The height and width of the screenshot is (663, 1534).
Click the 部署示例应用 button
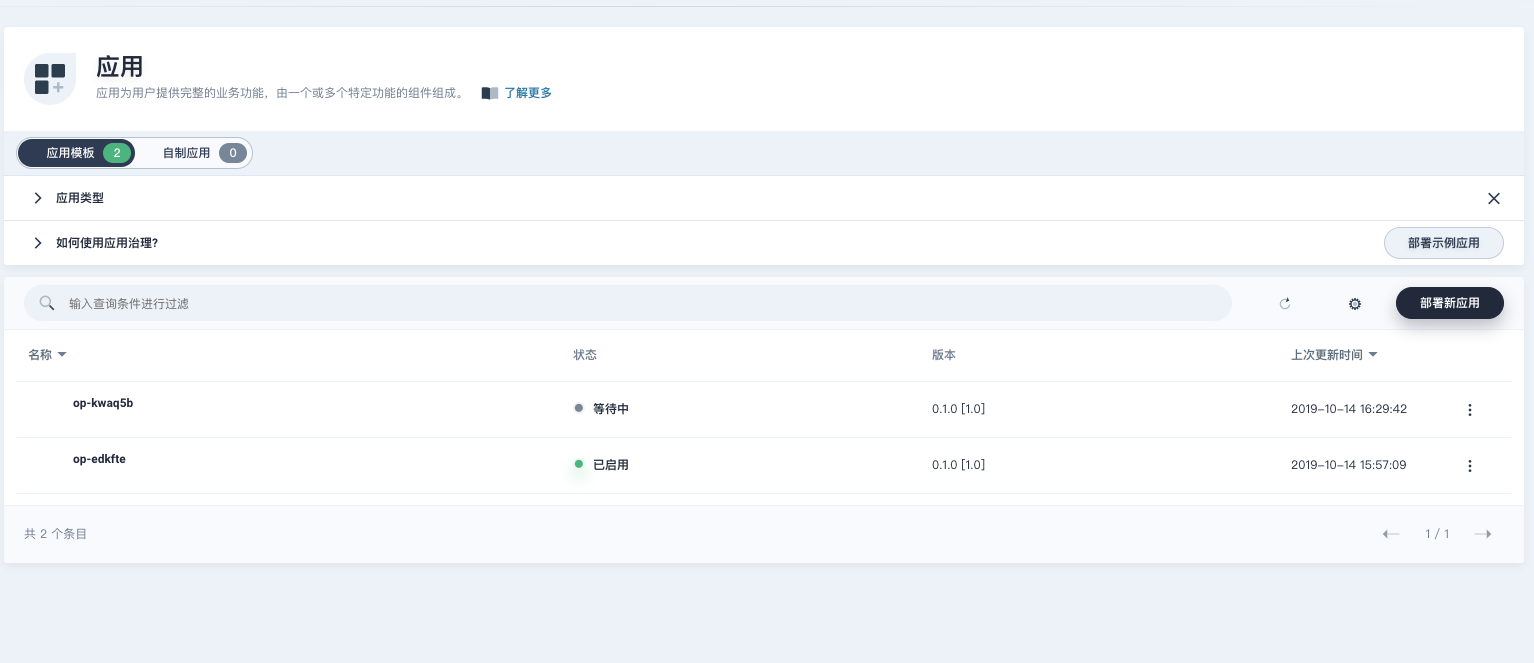tap(1443, 243)
